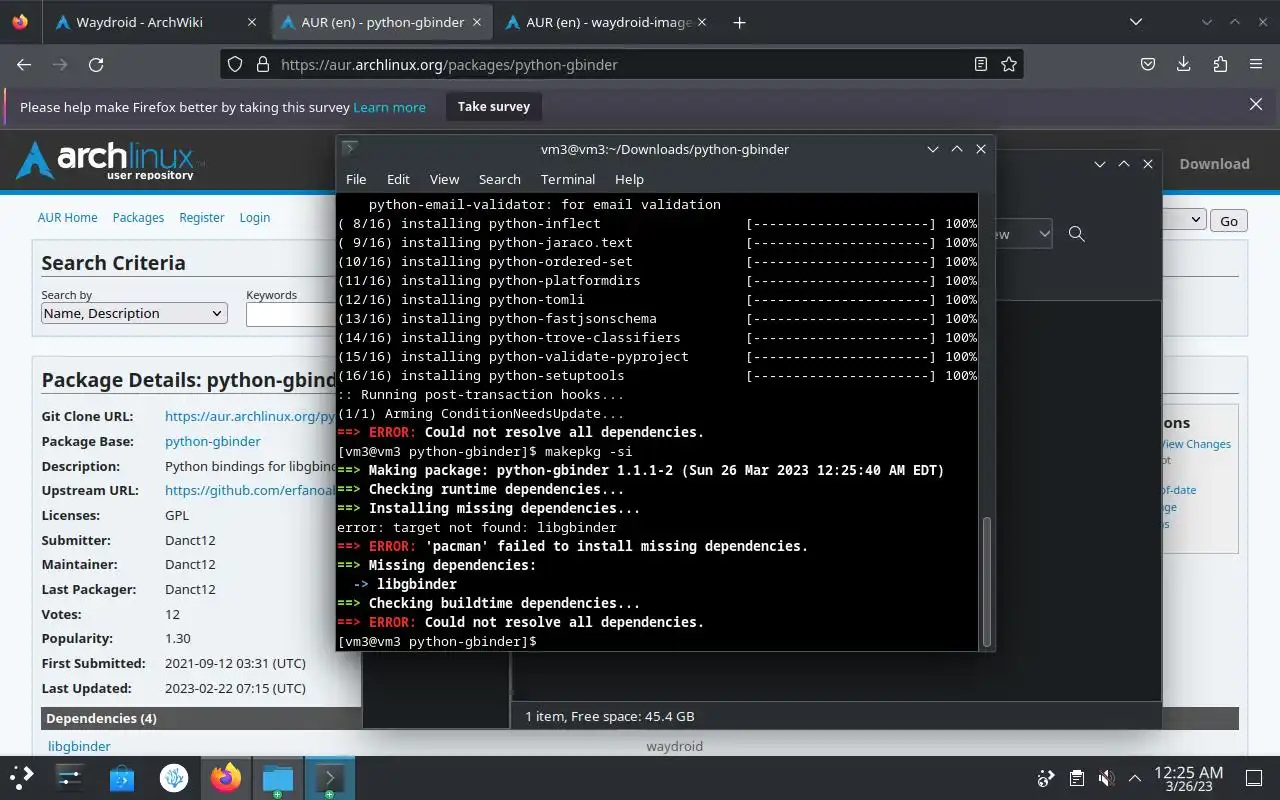Open the Firefox downloads panel
Screen dimensions: 1280x800
[1184, 64]
